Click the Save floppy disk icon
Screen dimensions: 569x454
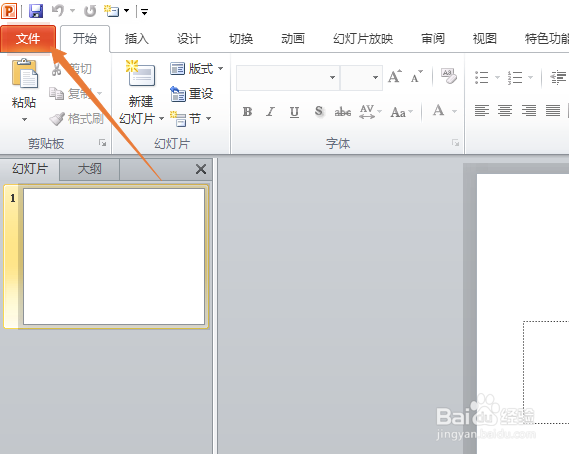point(36,11)
